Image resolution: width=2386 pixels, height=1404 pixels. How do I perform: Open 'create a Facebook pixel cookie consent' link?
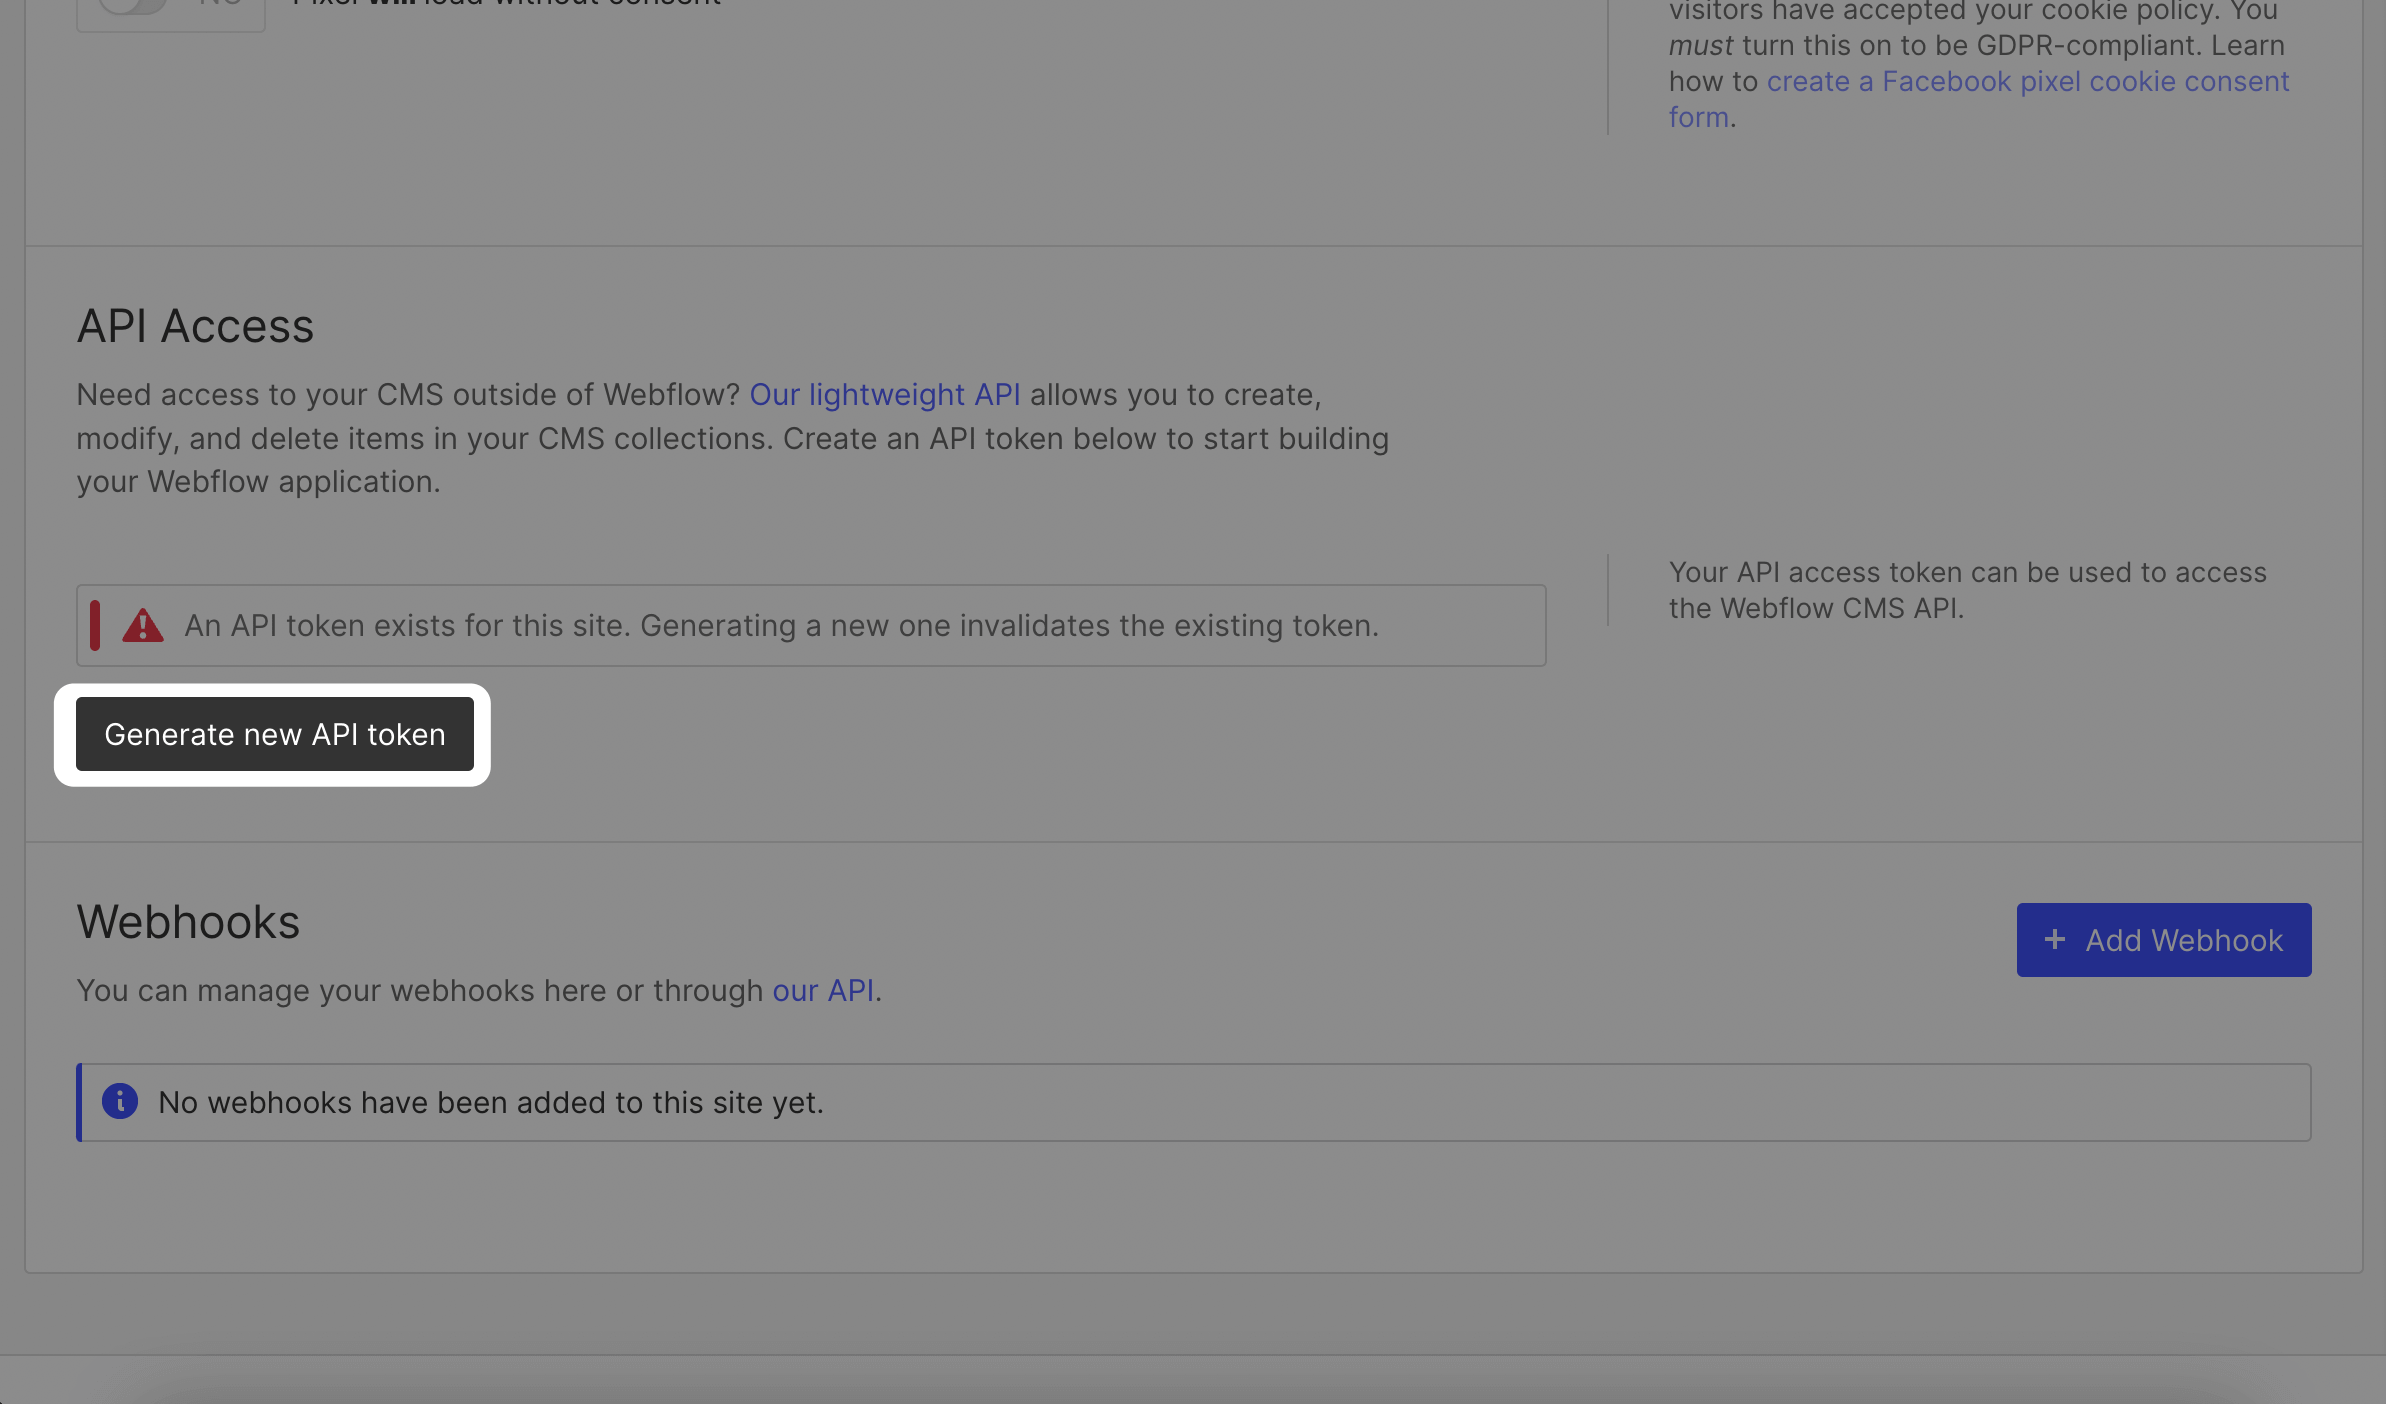(2027, 82)
